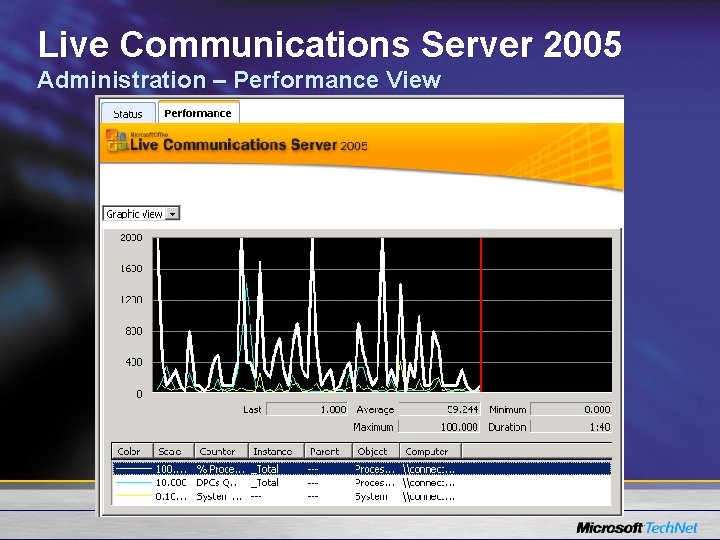Click the 800 axis label on graph
The width and height of the screenshot is (720, 540).
tap(134, 331)
